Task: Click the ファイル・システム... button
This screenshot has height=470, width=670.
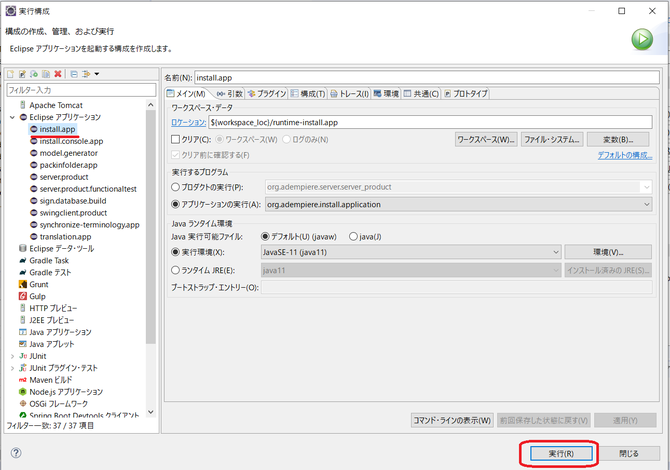Action: [x=552, y=140]
